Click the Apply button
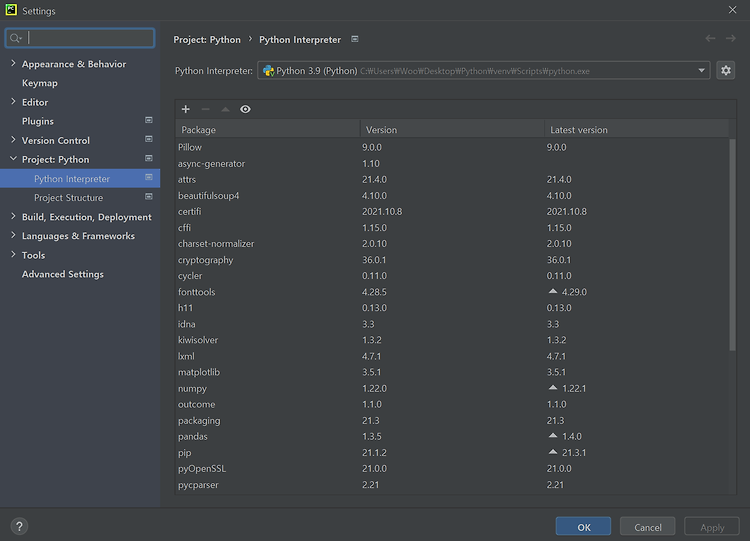The width and height of the screenshot is (750, 541). click(x=712, y=527)
